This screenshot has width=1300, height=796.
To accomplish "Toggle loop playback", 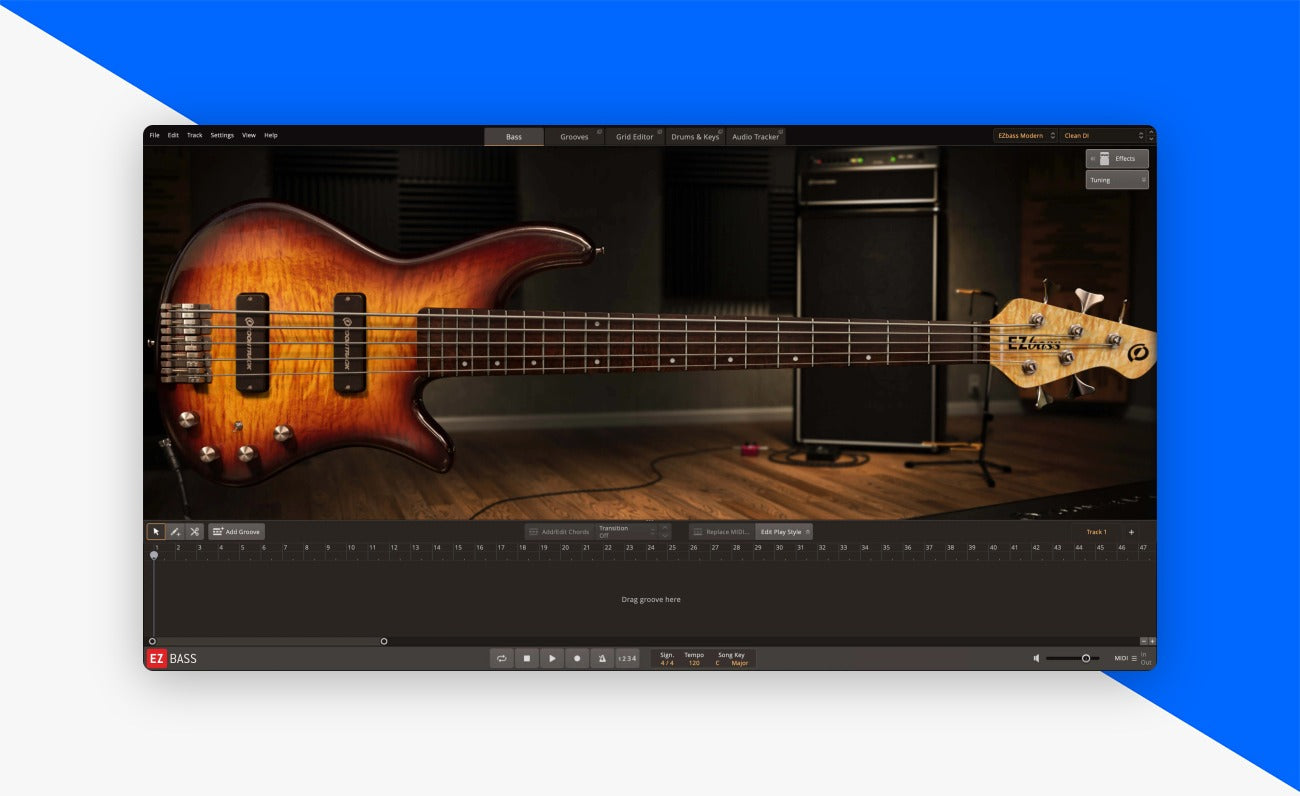I will pos(502,659).
